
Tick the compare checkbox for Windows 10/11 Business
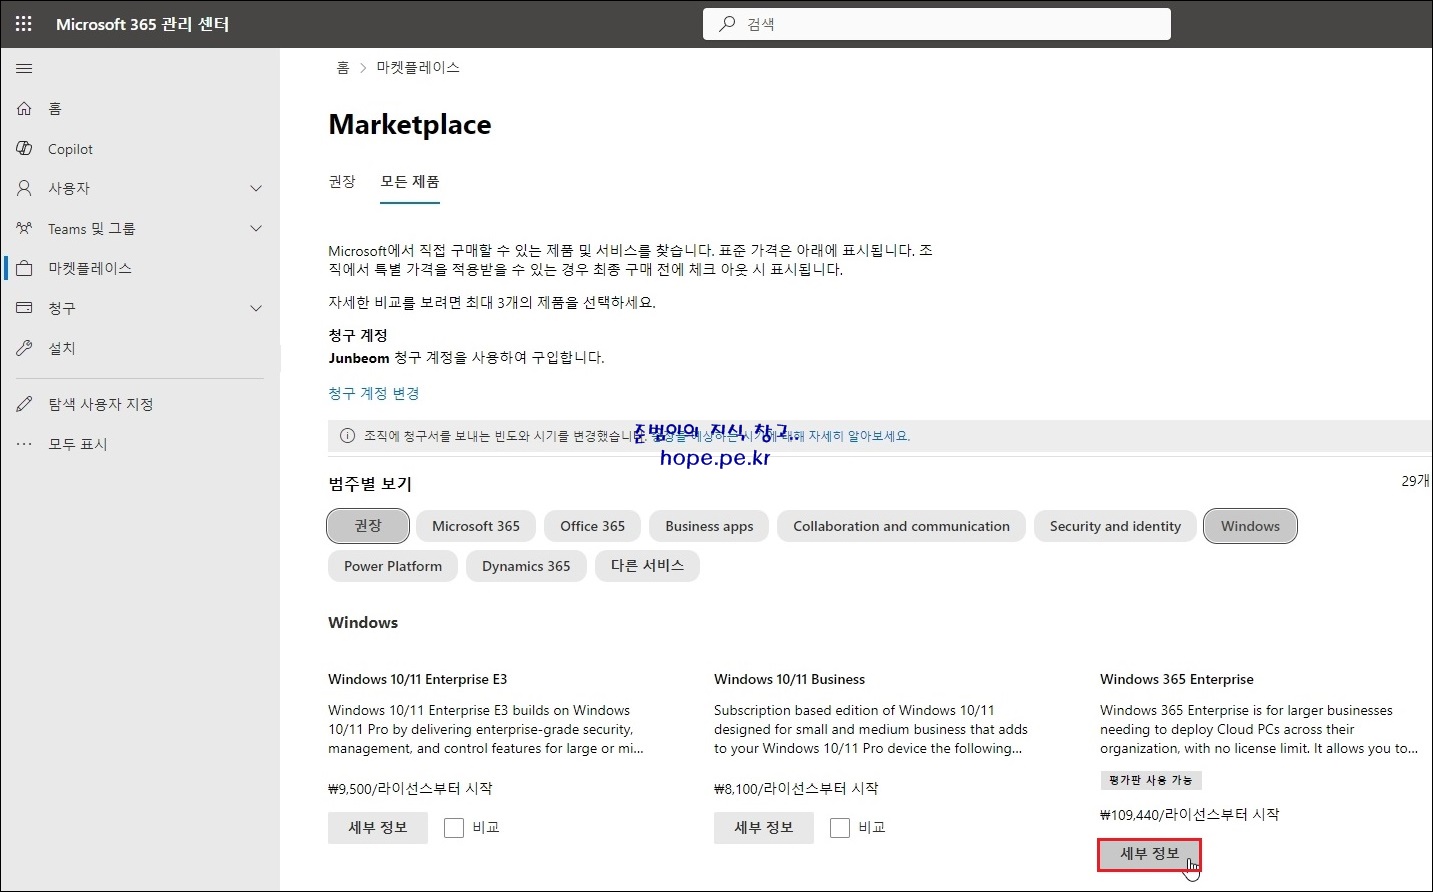[840, 828]
